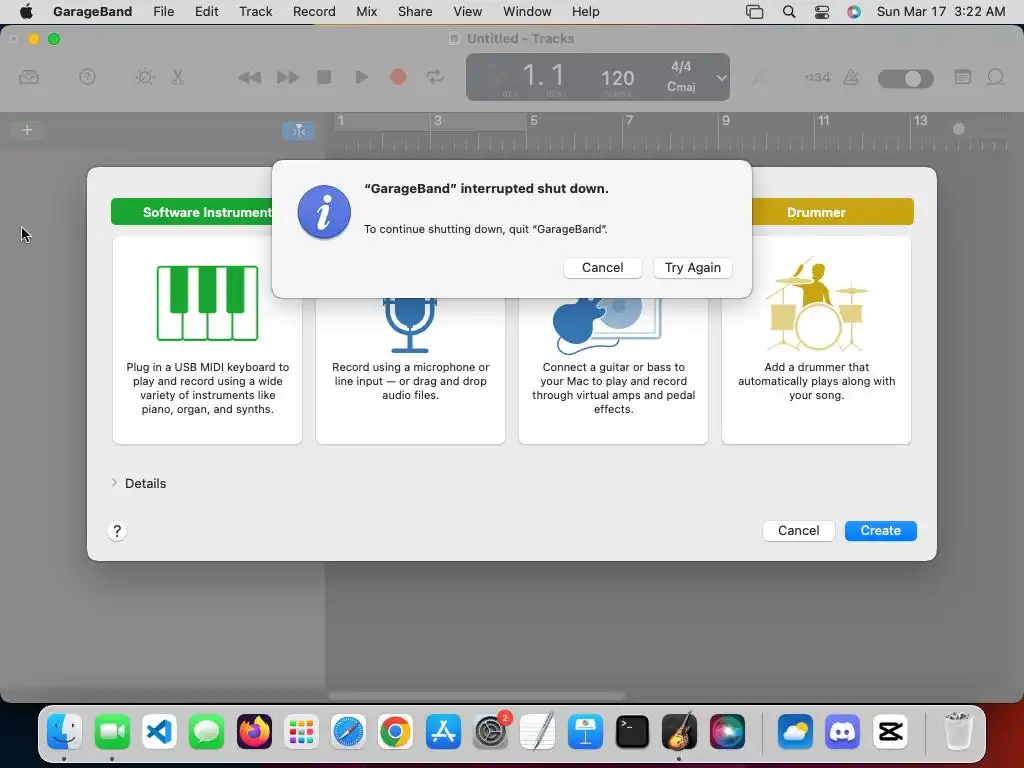Open Discord from the Dock
Screen dimensions: 1024x768
842,731
